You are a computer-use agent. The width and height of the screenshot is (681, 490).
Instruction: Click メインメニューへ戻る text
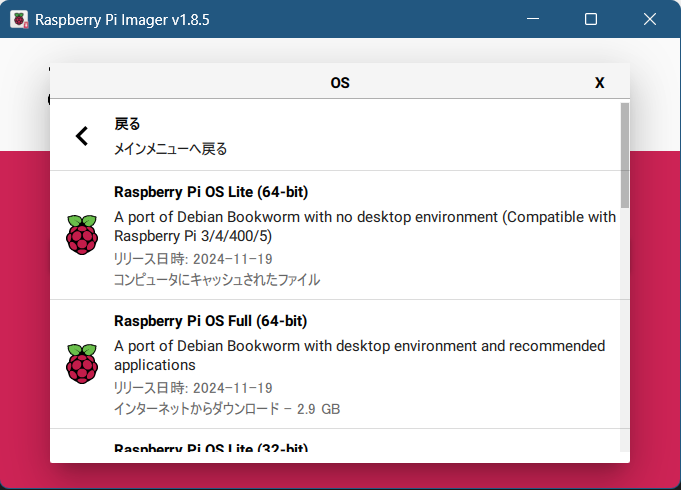pos(170,149)
